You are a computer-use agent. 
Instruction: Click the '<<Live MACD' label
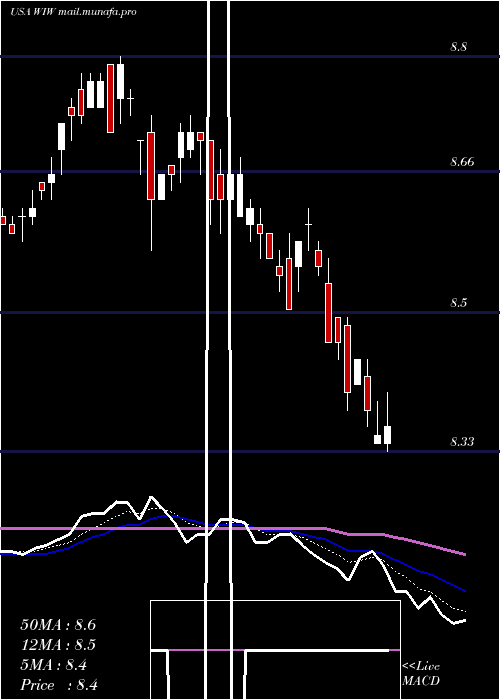421,674
